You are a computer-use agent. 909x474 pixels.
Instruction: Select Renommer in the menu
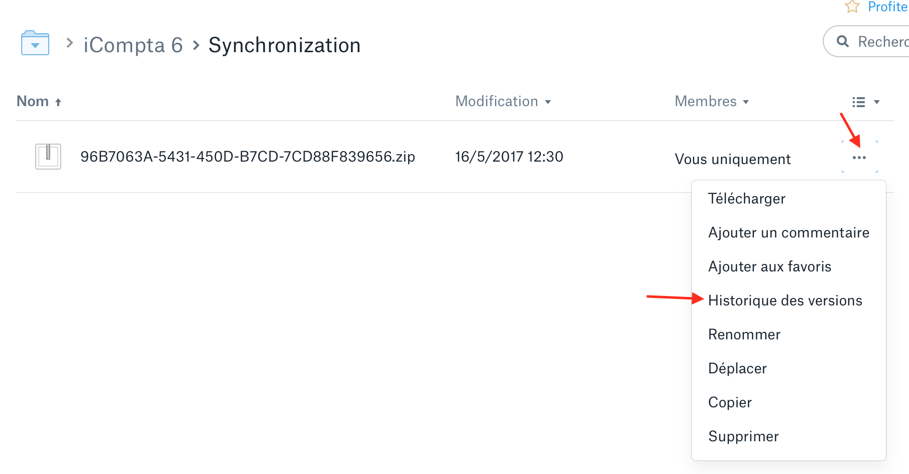click(744, 334)
